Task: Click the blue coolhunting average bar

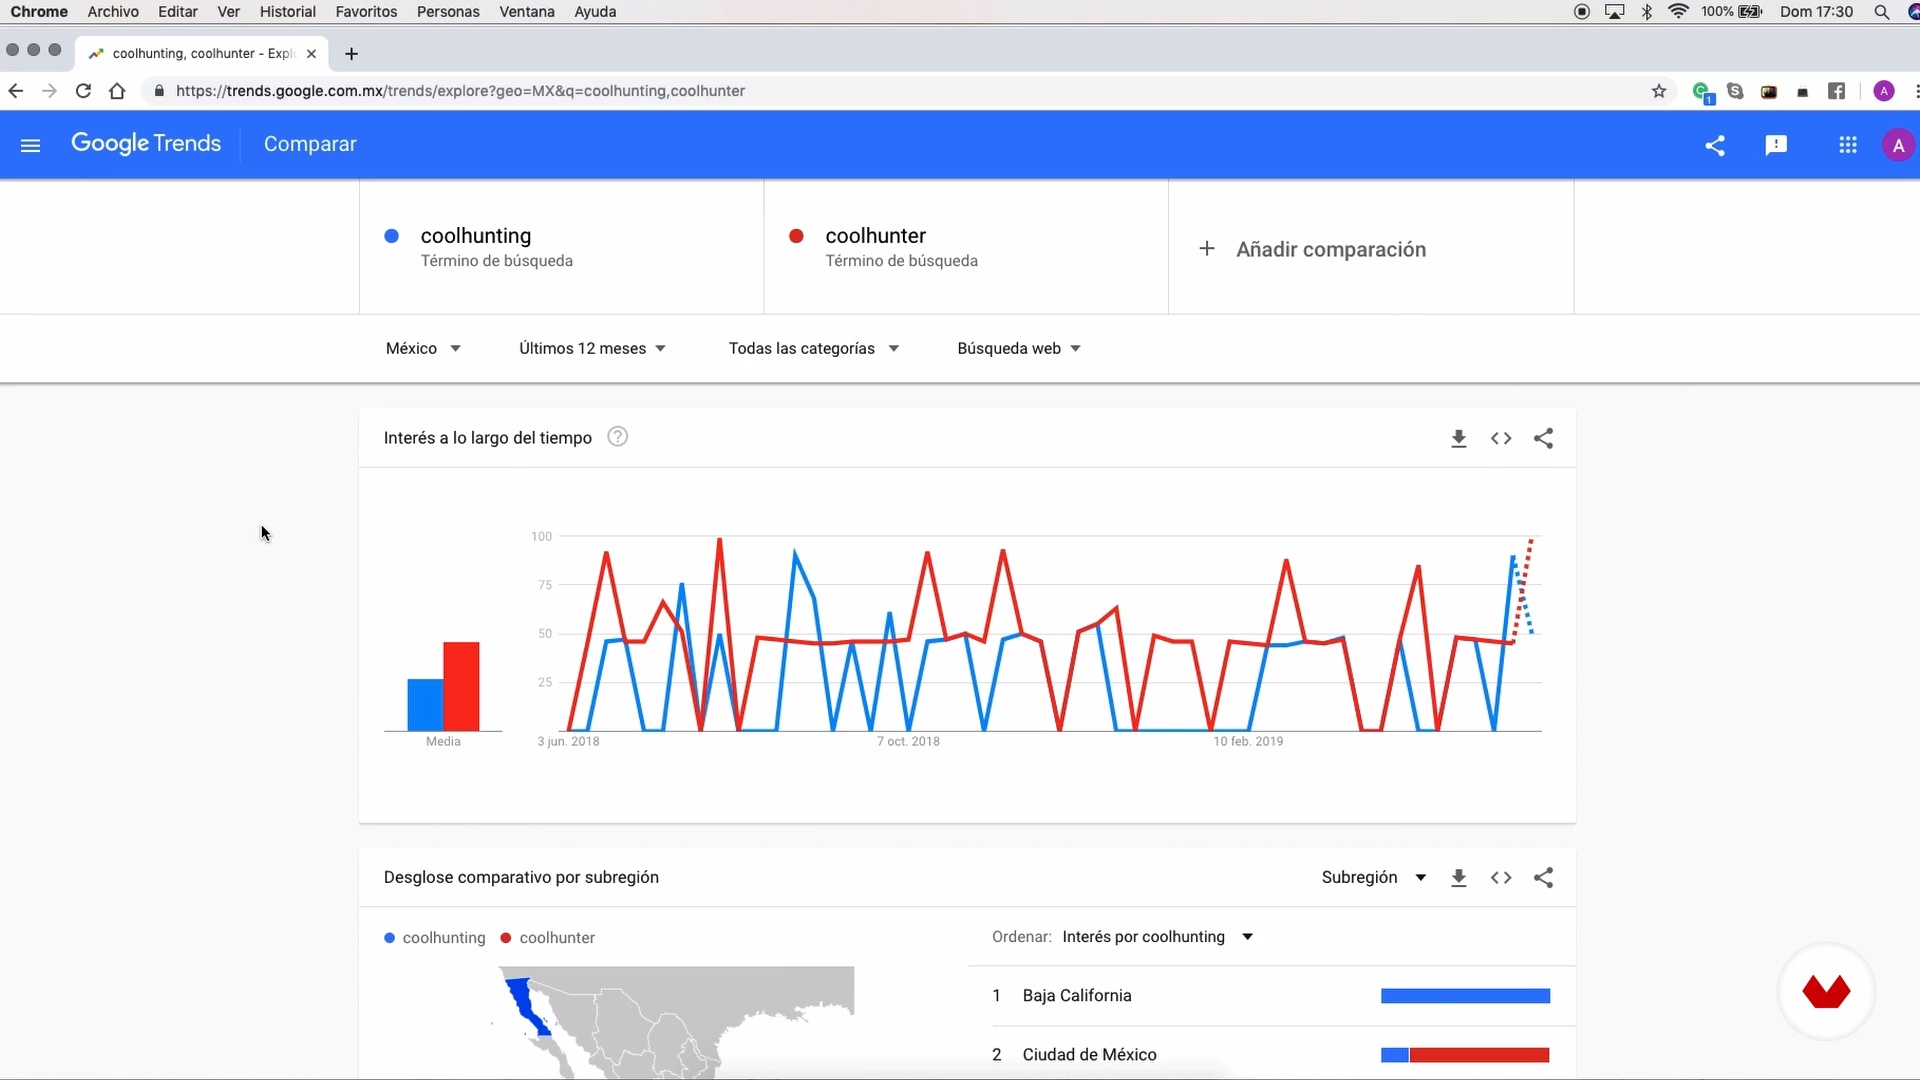Action: (x=425, y=705)
